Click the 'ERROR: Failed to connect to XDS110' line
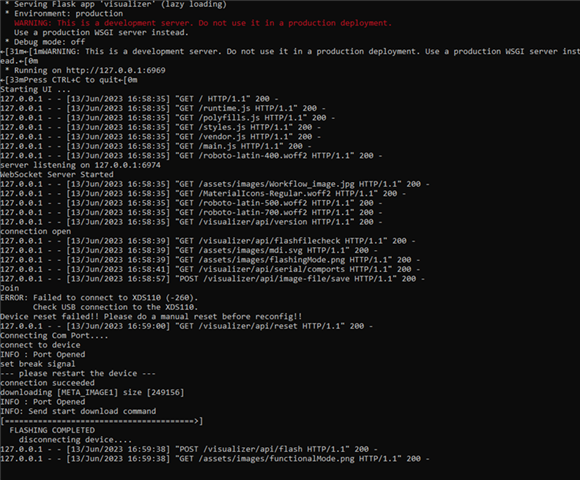Viewport: 580px width, 480px height. (x=99, y=298)
